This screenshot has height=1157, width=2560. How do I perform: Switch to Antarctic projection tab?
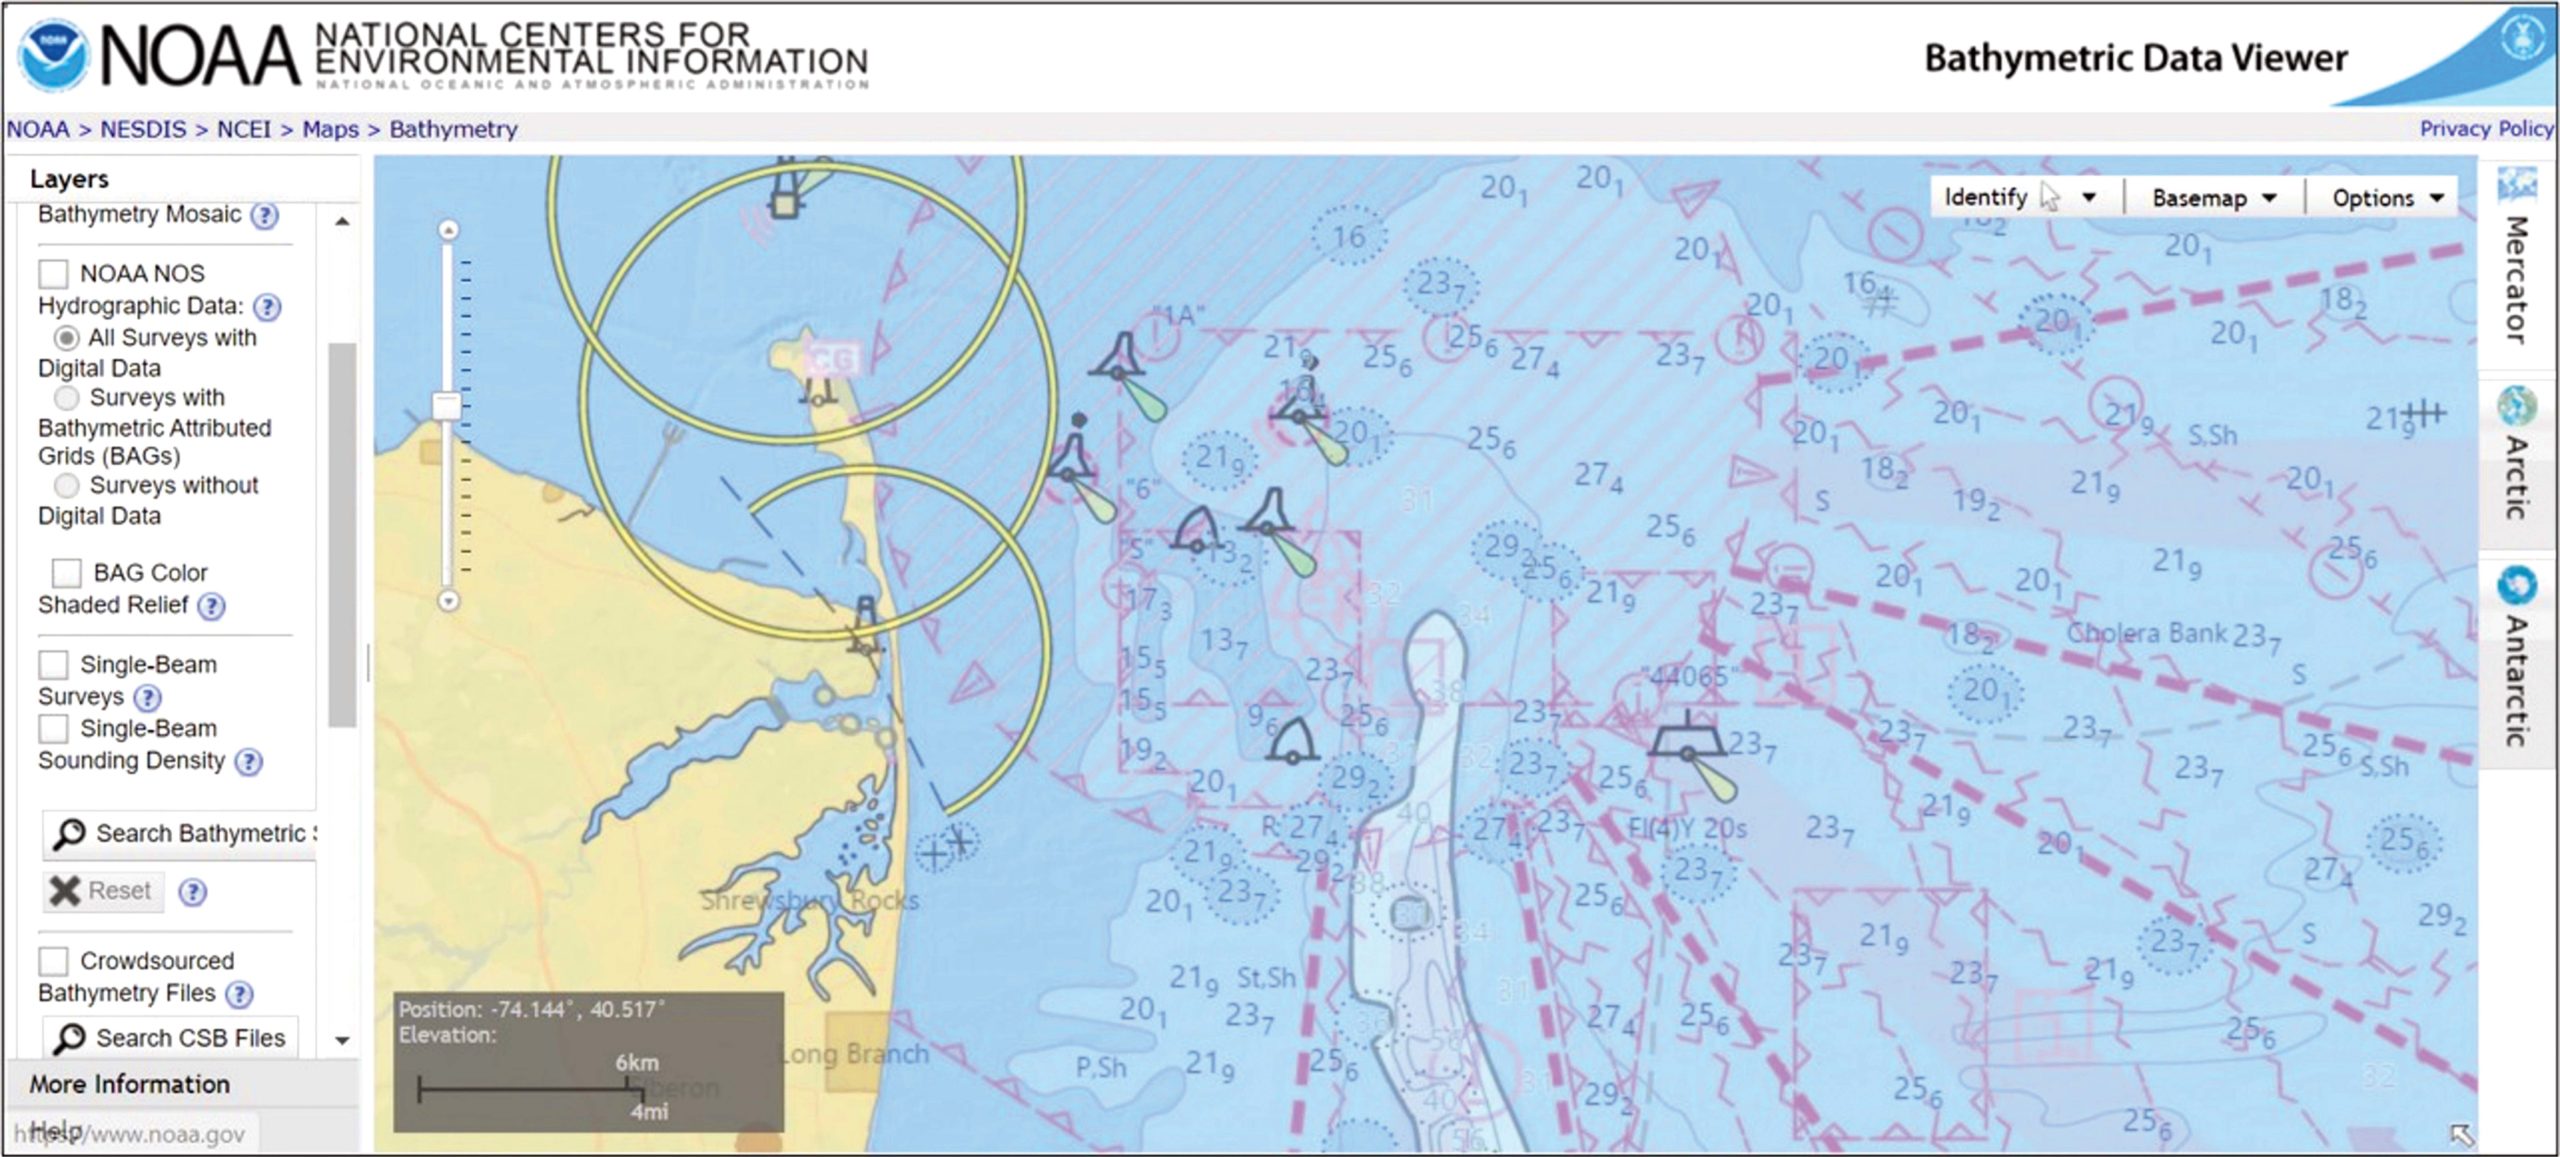pos(2516,660)
